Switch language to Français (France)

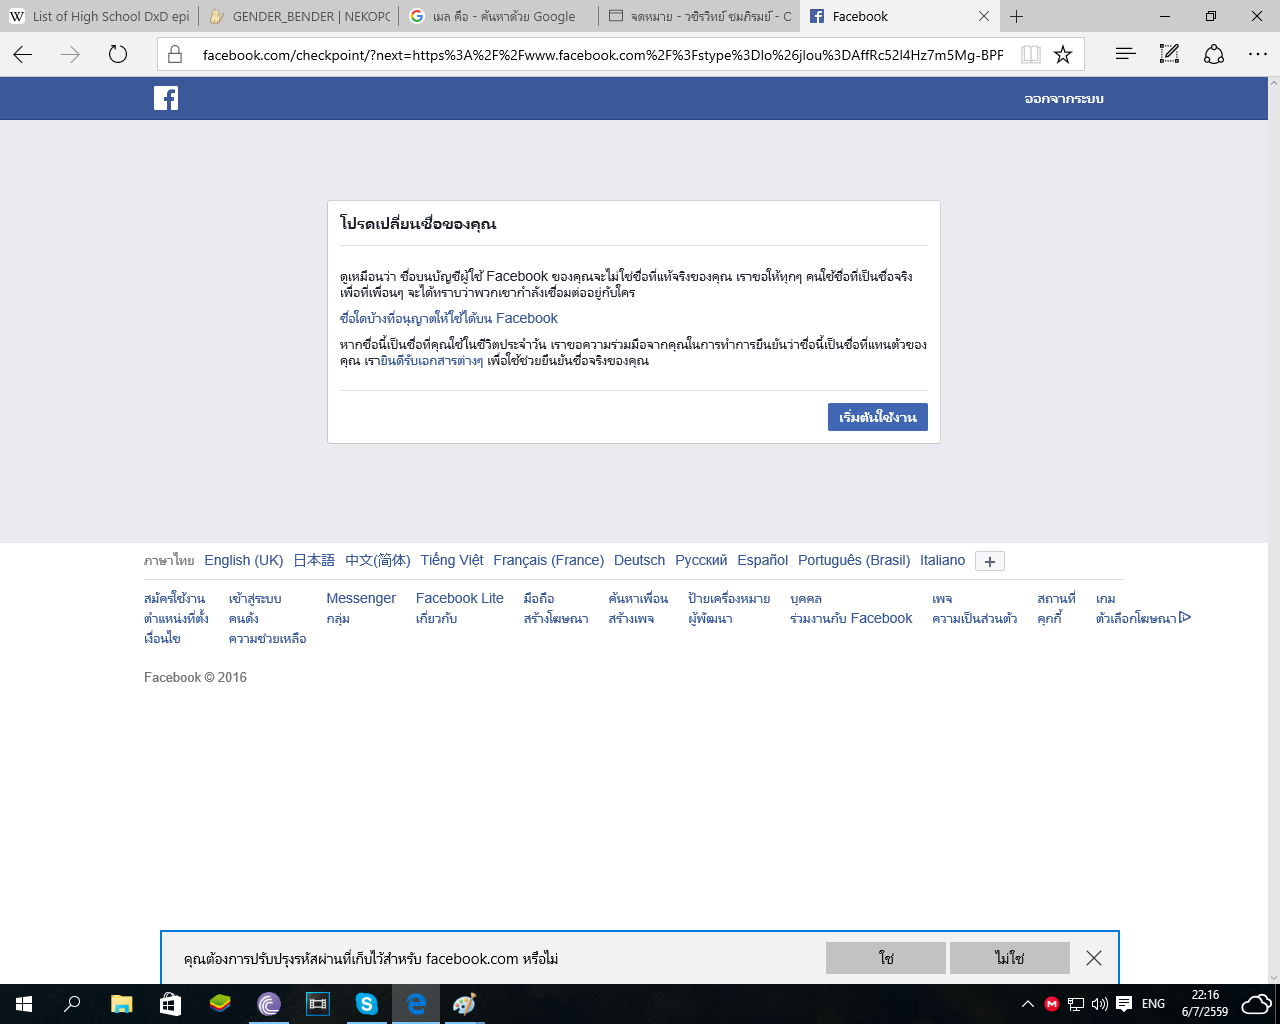pyautogui.click(x=549, y=560)
